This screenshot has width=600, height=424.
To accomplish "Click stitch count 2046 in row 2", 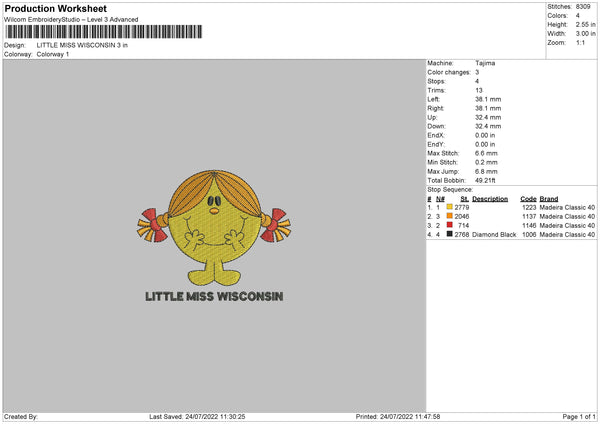I will click(x=462, y=216).
